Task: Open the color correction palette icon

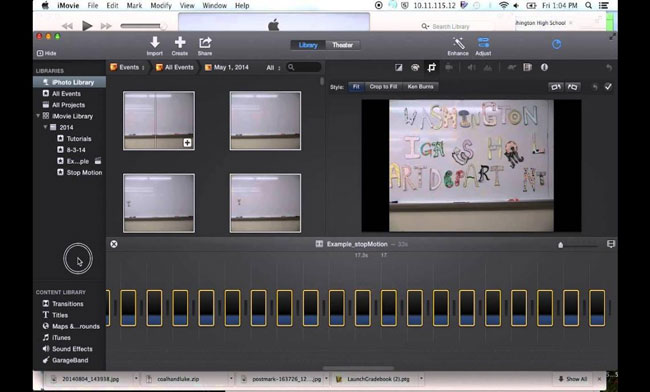Action: pyautogui.click(x=415, y=67)
